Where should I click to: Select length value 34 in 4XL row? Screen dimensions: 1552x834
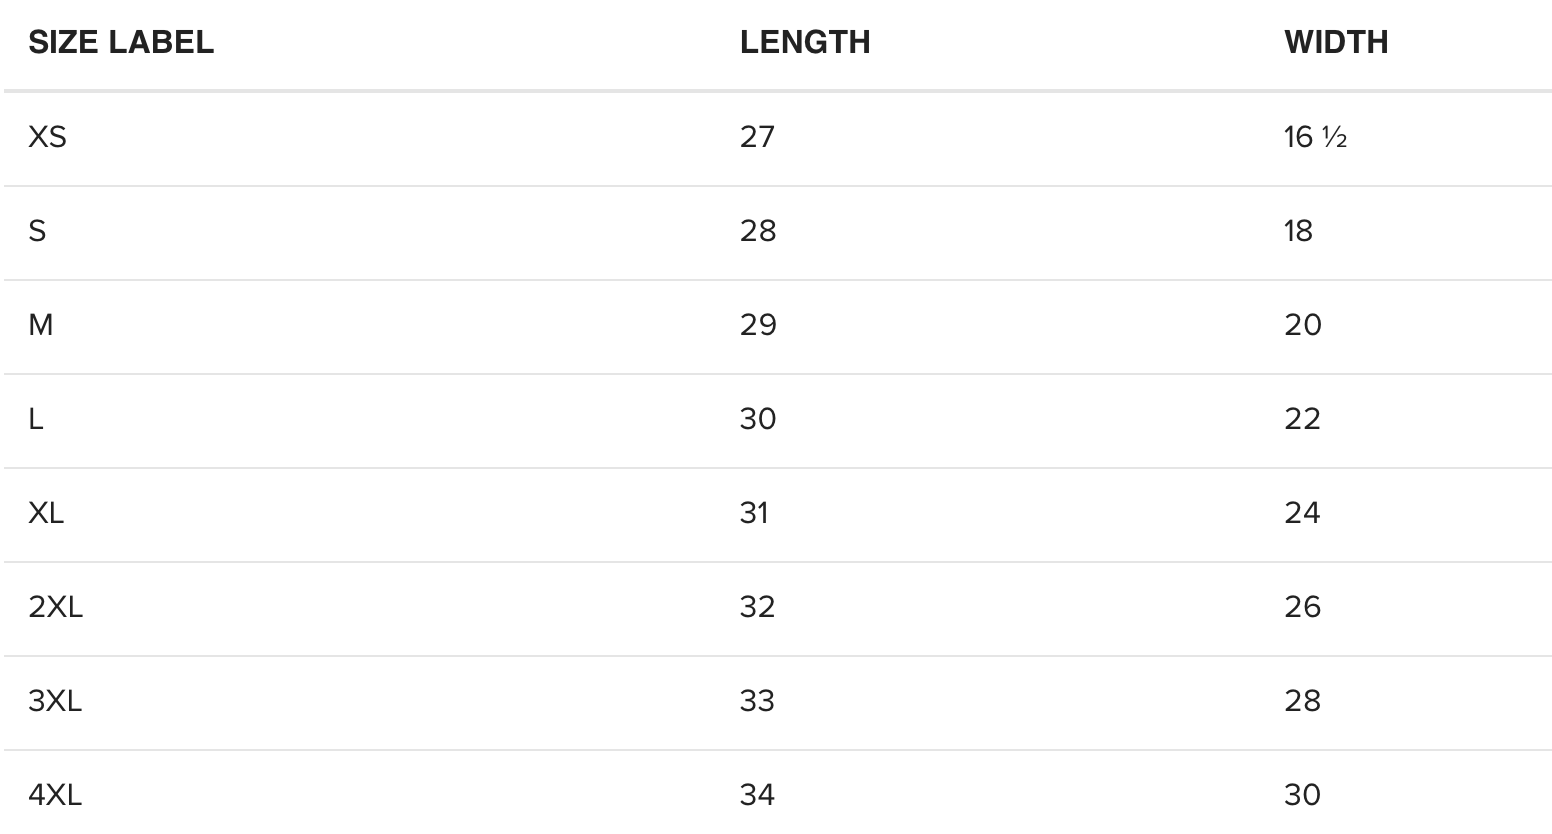[x=757, y=795]
